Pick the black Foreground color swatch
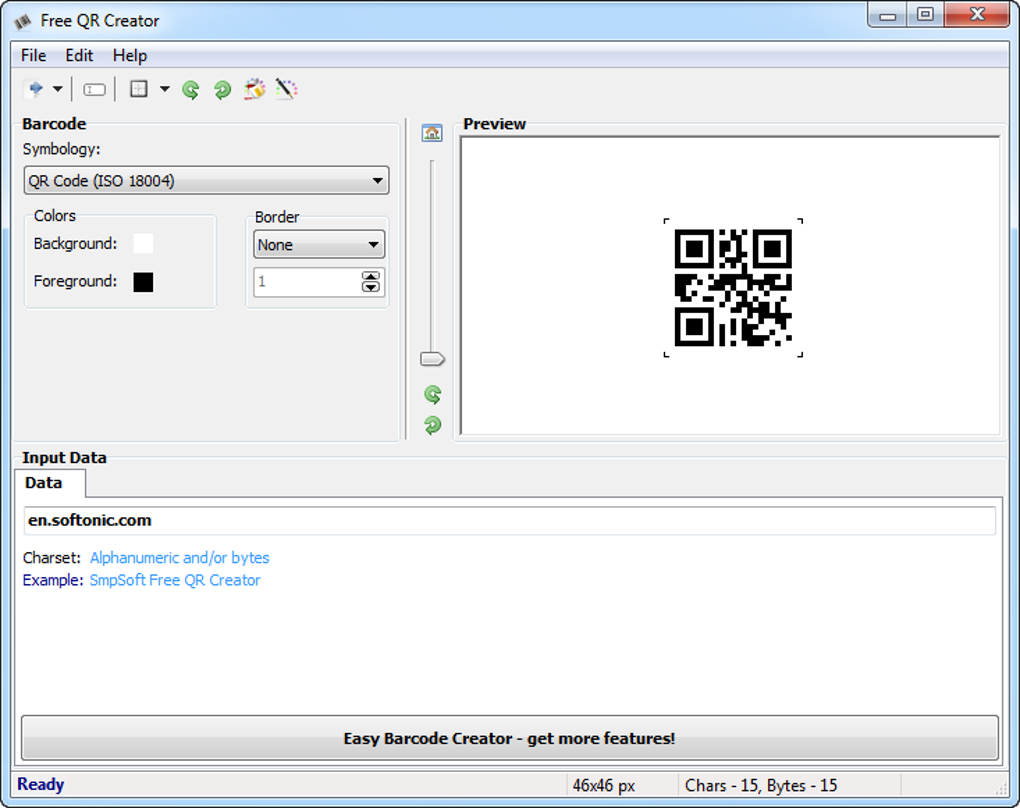 pyautogui.click(x=143, y=282)
